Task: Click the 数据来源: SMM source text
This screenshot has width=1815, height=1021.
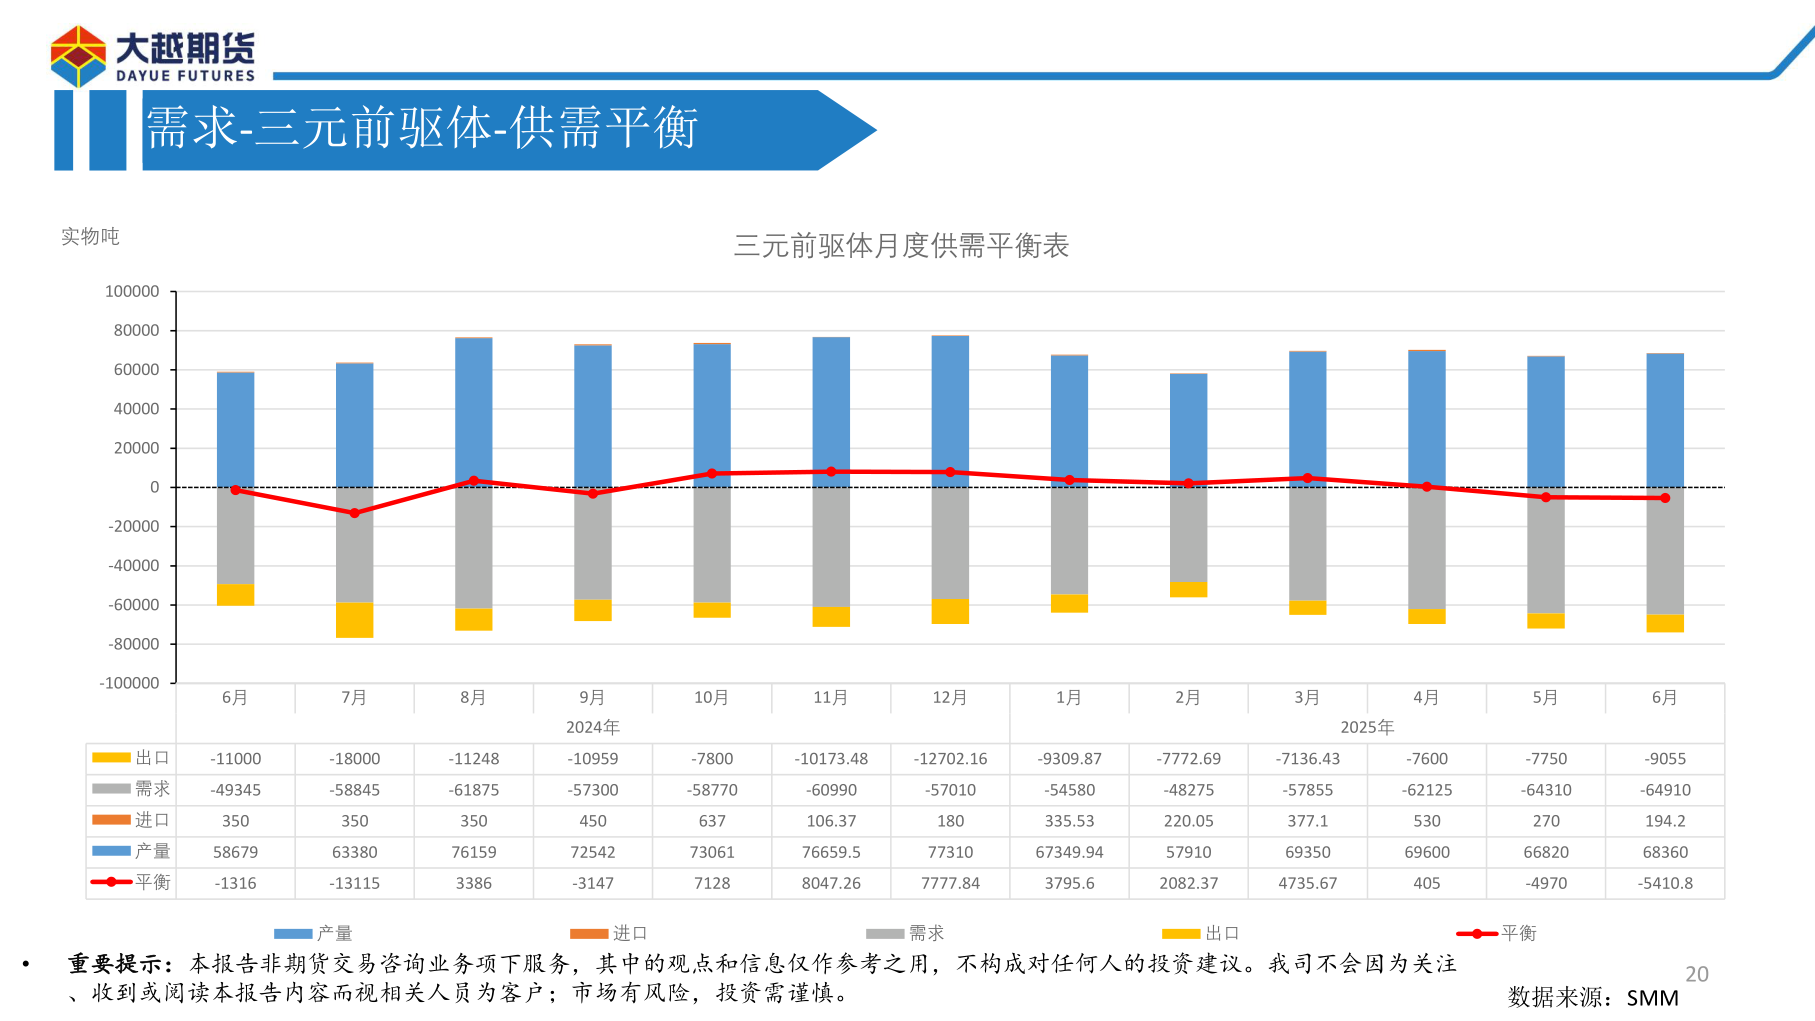Action: 1593,997
